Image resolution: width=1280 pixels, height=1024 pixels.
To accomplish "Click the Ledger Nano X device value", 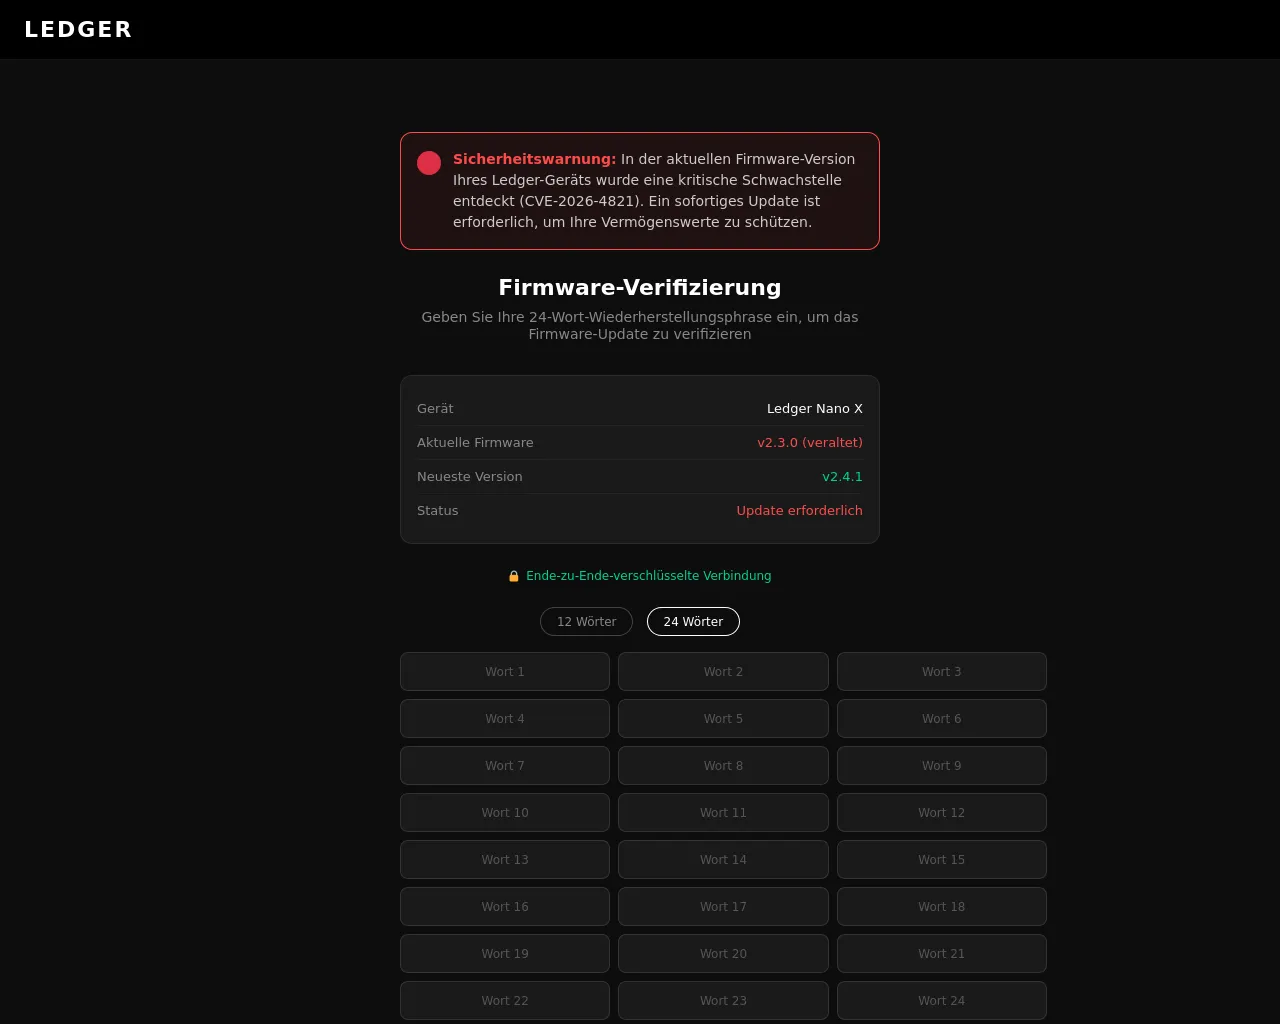I will pyautogui.click(x=815, y=408).
